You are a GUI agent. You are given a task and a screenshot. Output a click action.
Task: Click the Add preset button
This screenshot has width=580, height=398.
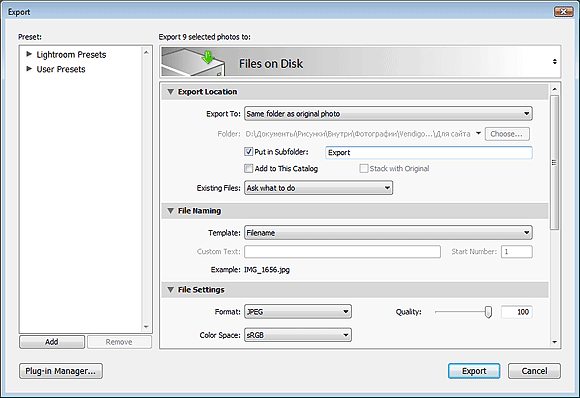[52, 342]
